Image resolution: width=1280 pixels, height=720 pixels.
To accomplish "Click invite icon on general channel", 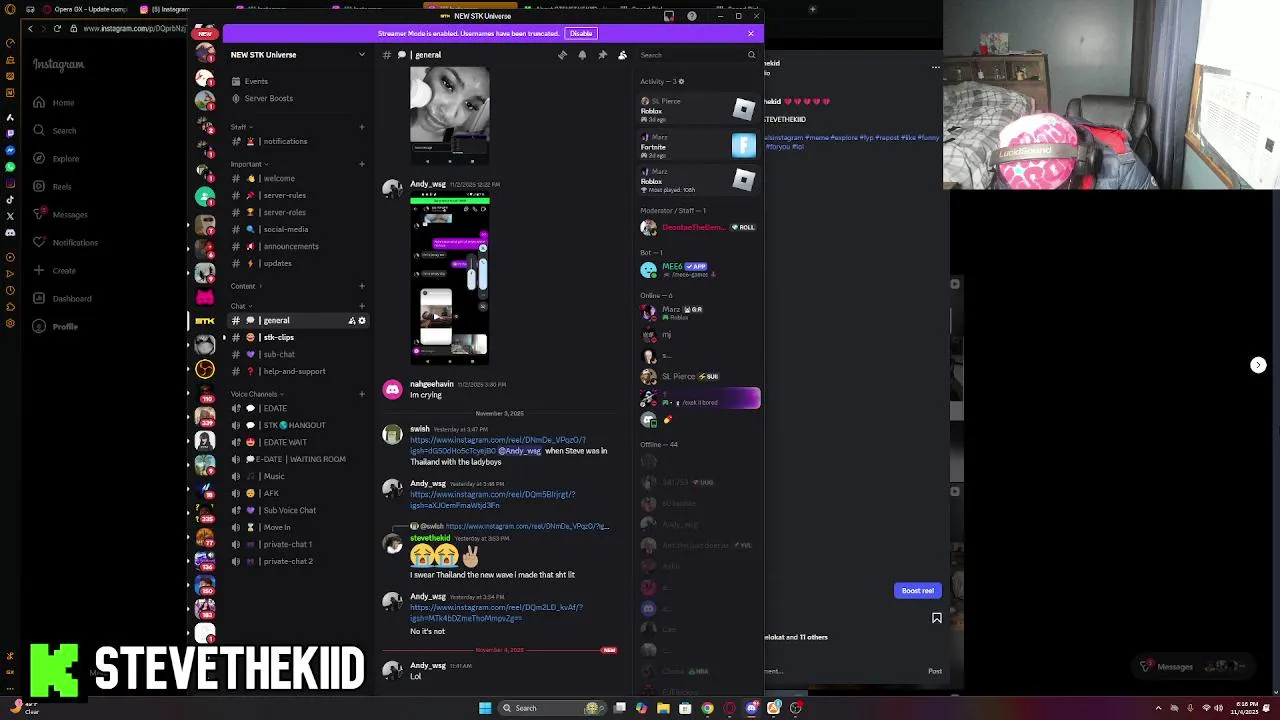I will [x=351, y=321].
